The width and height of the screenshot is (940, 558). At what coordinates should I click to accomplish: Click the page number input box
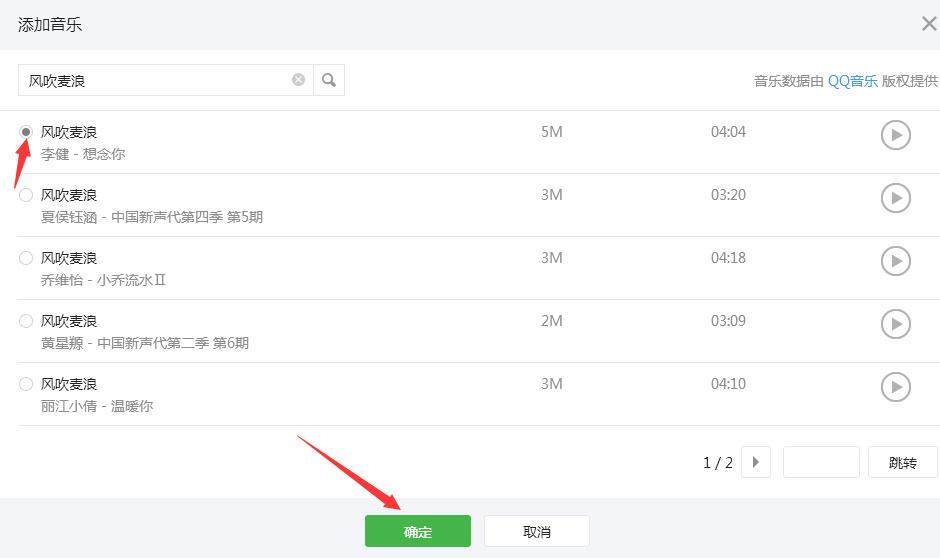point(821,462)
